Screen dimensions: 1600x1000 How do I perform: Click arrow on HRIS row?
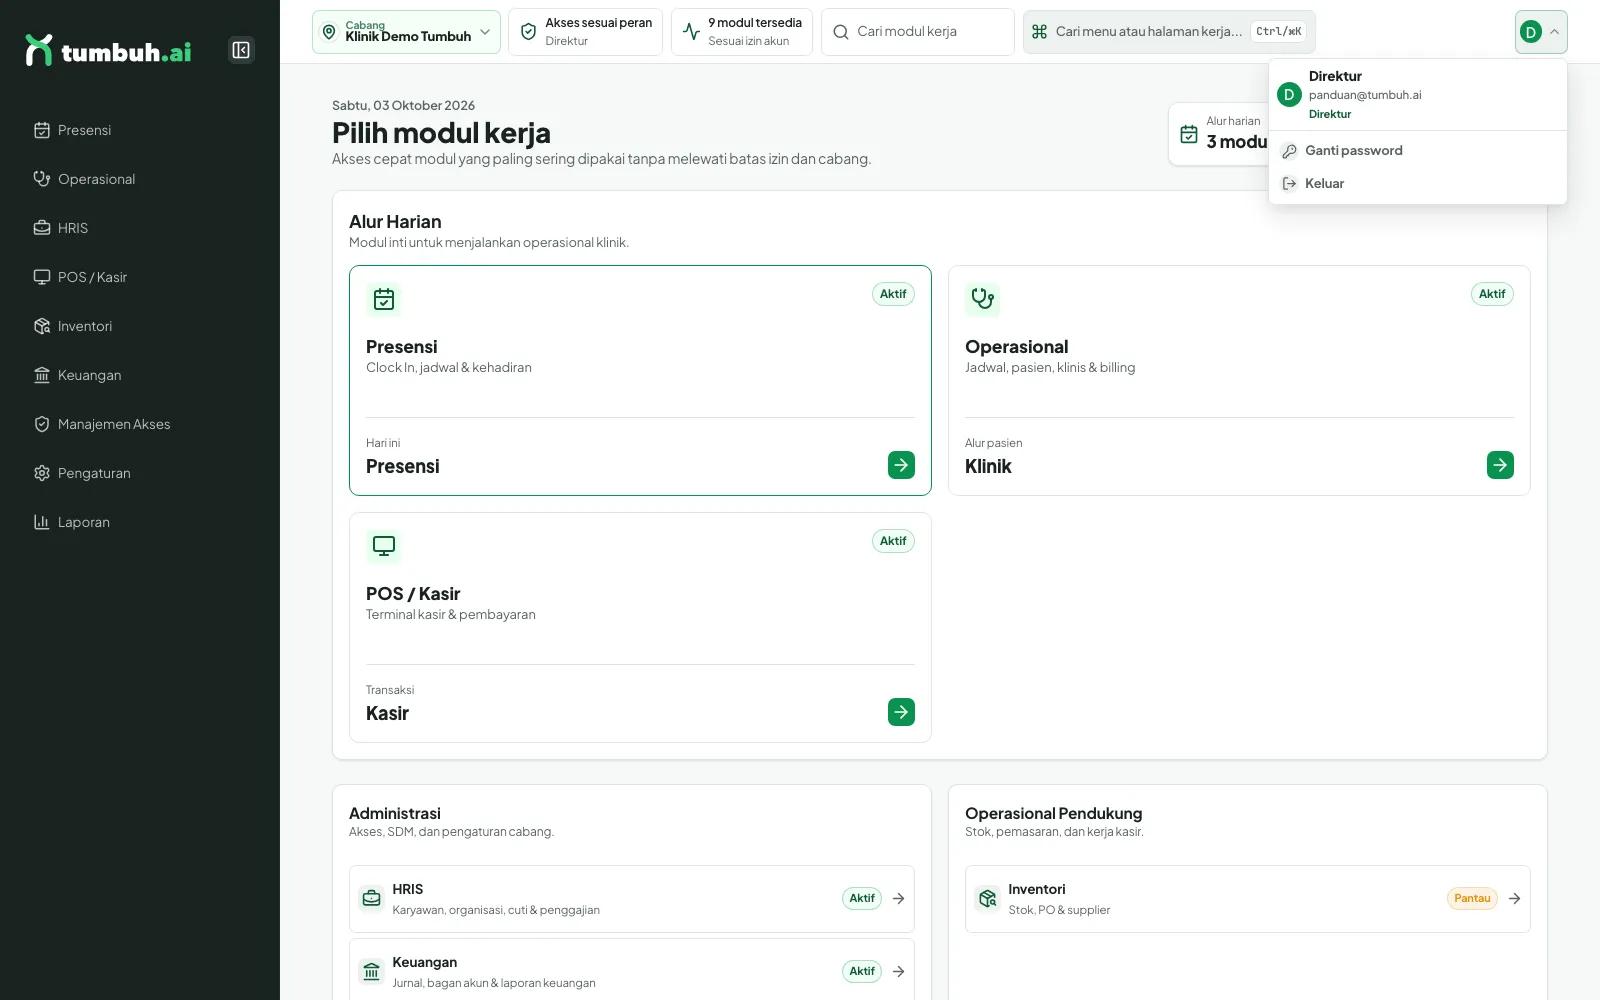(x=898, y=899)
